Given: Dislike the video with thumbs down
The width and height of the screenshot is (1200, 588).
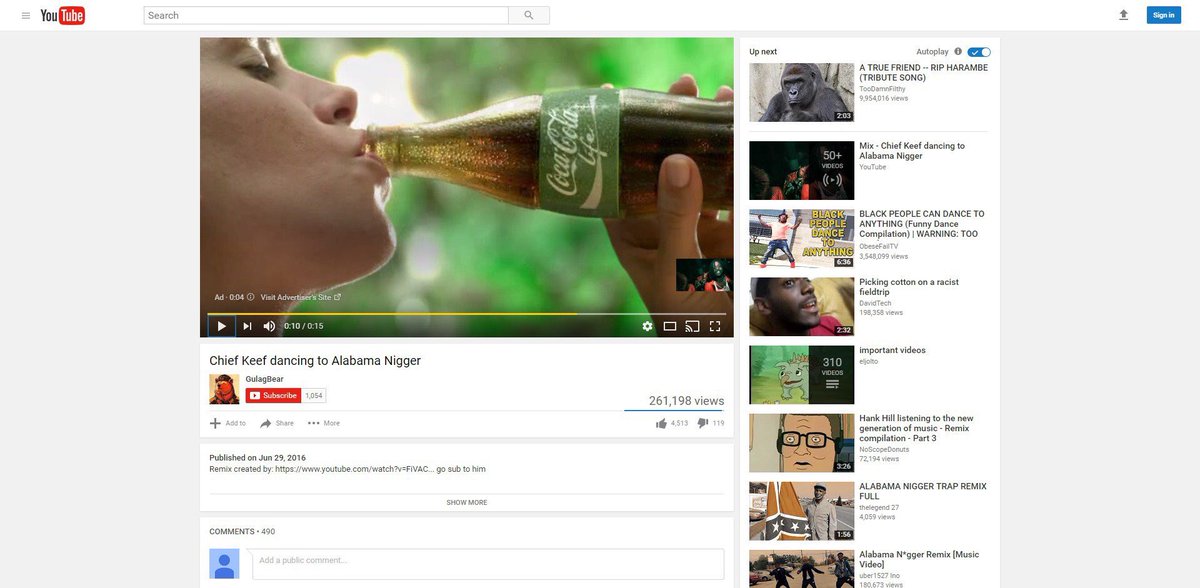Looking at the screenshot, I should click(x=702, y=423).
